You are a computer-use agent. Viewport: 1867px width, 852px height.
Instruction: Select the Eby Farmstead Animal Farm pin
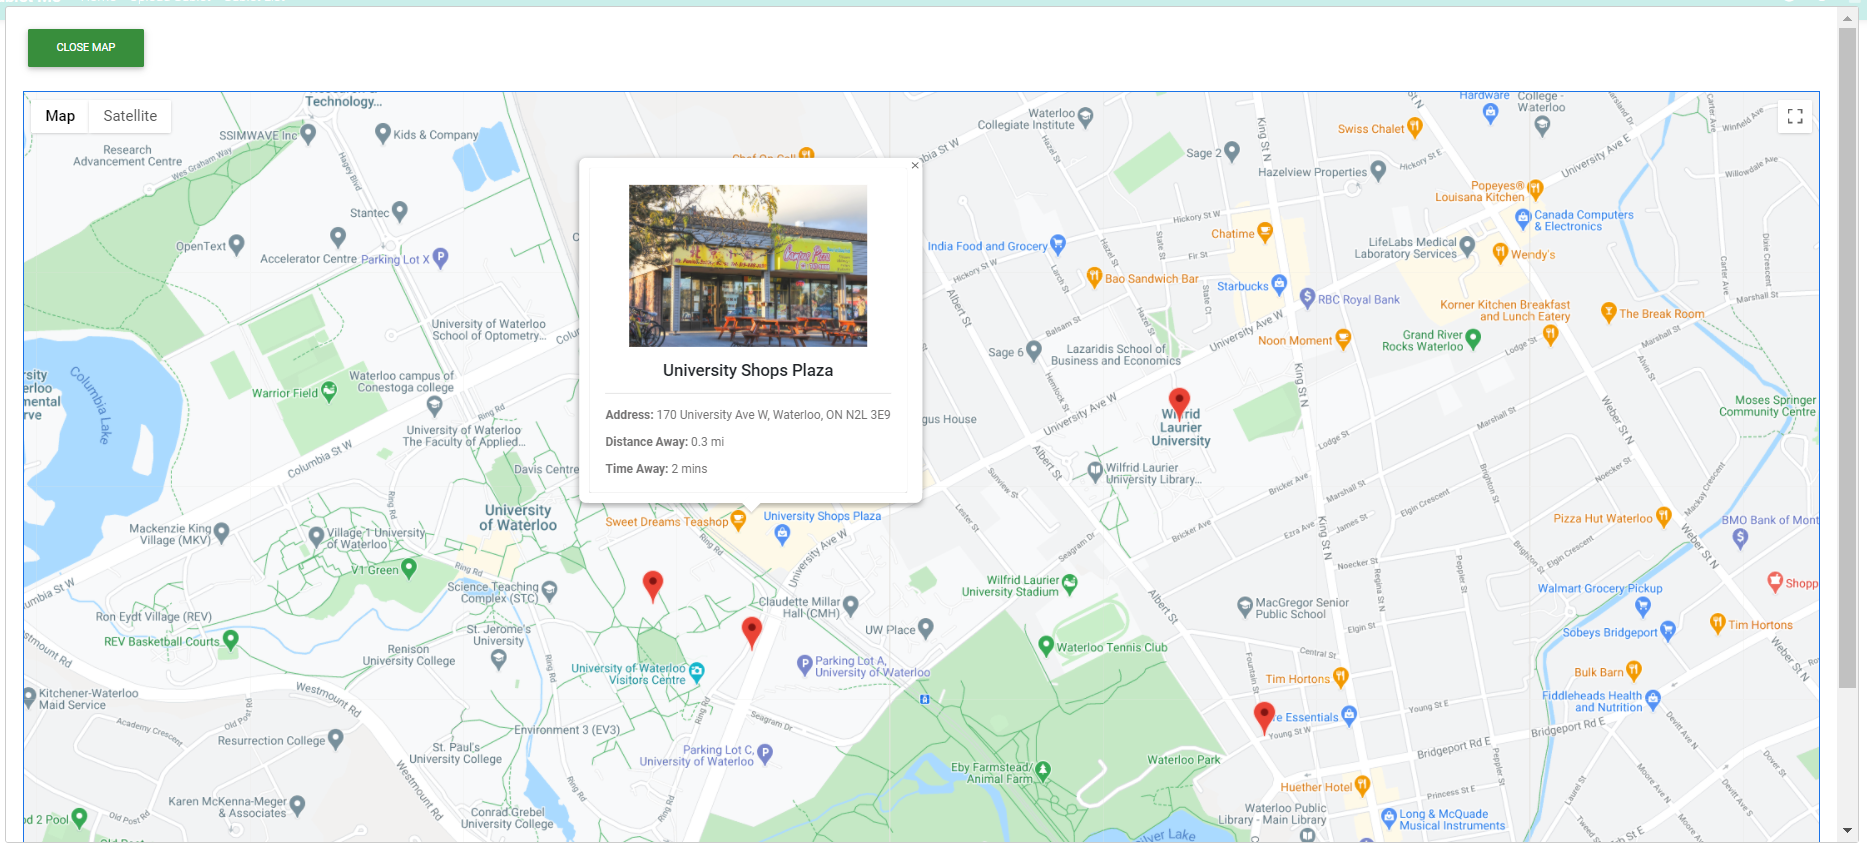coord(1043,770)
